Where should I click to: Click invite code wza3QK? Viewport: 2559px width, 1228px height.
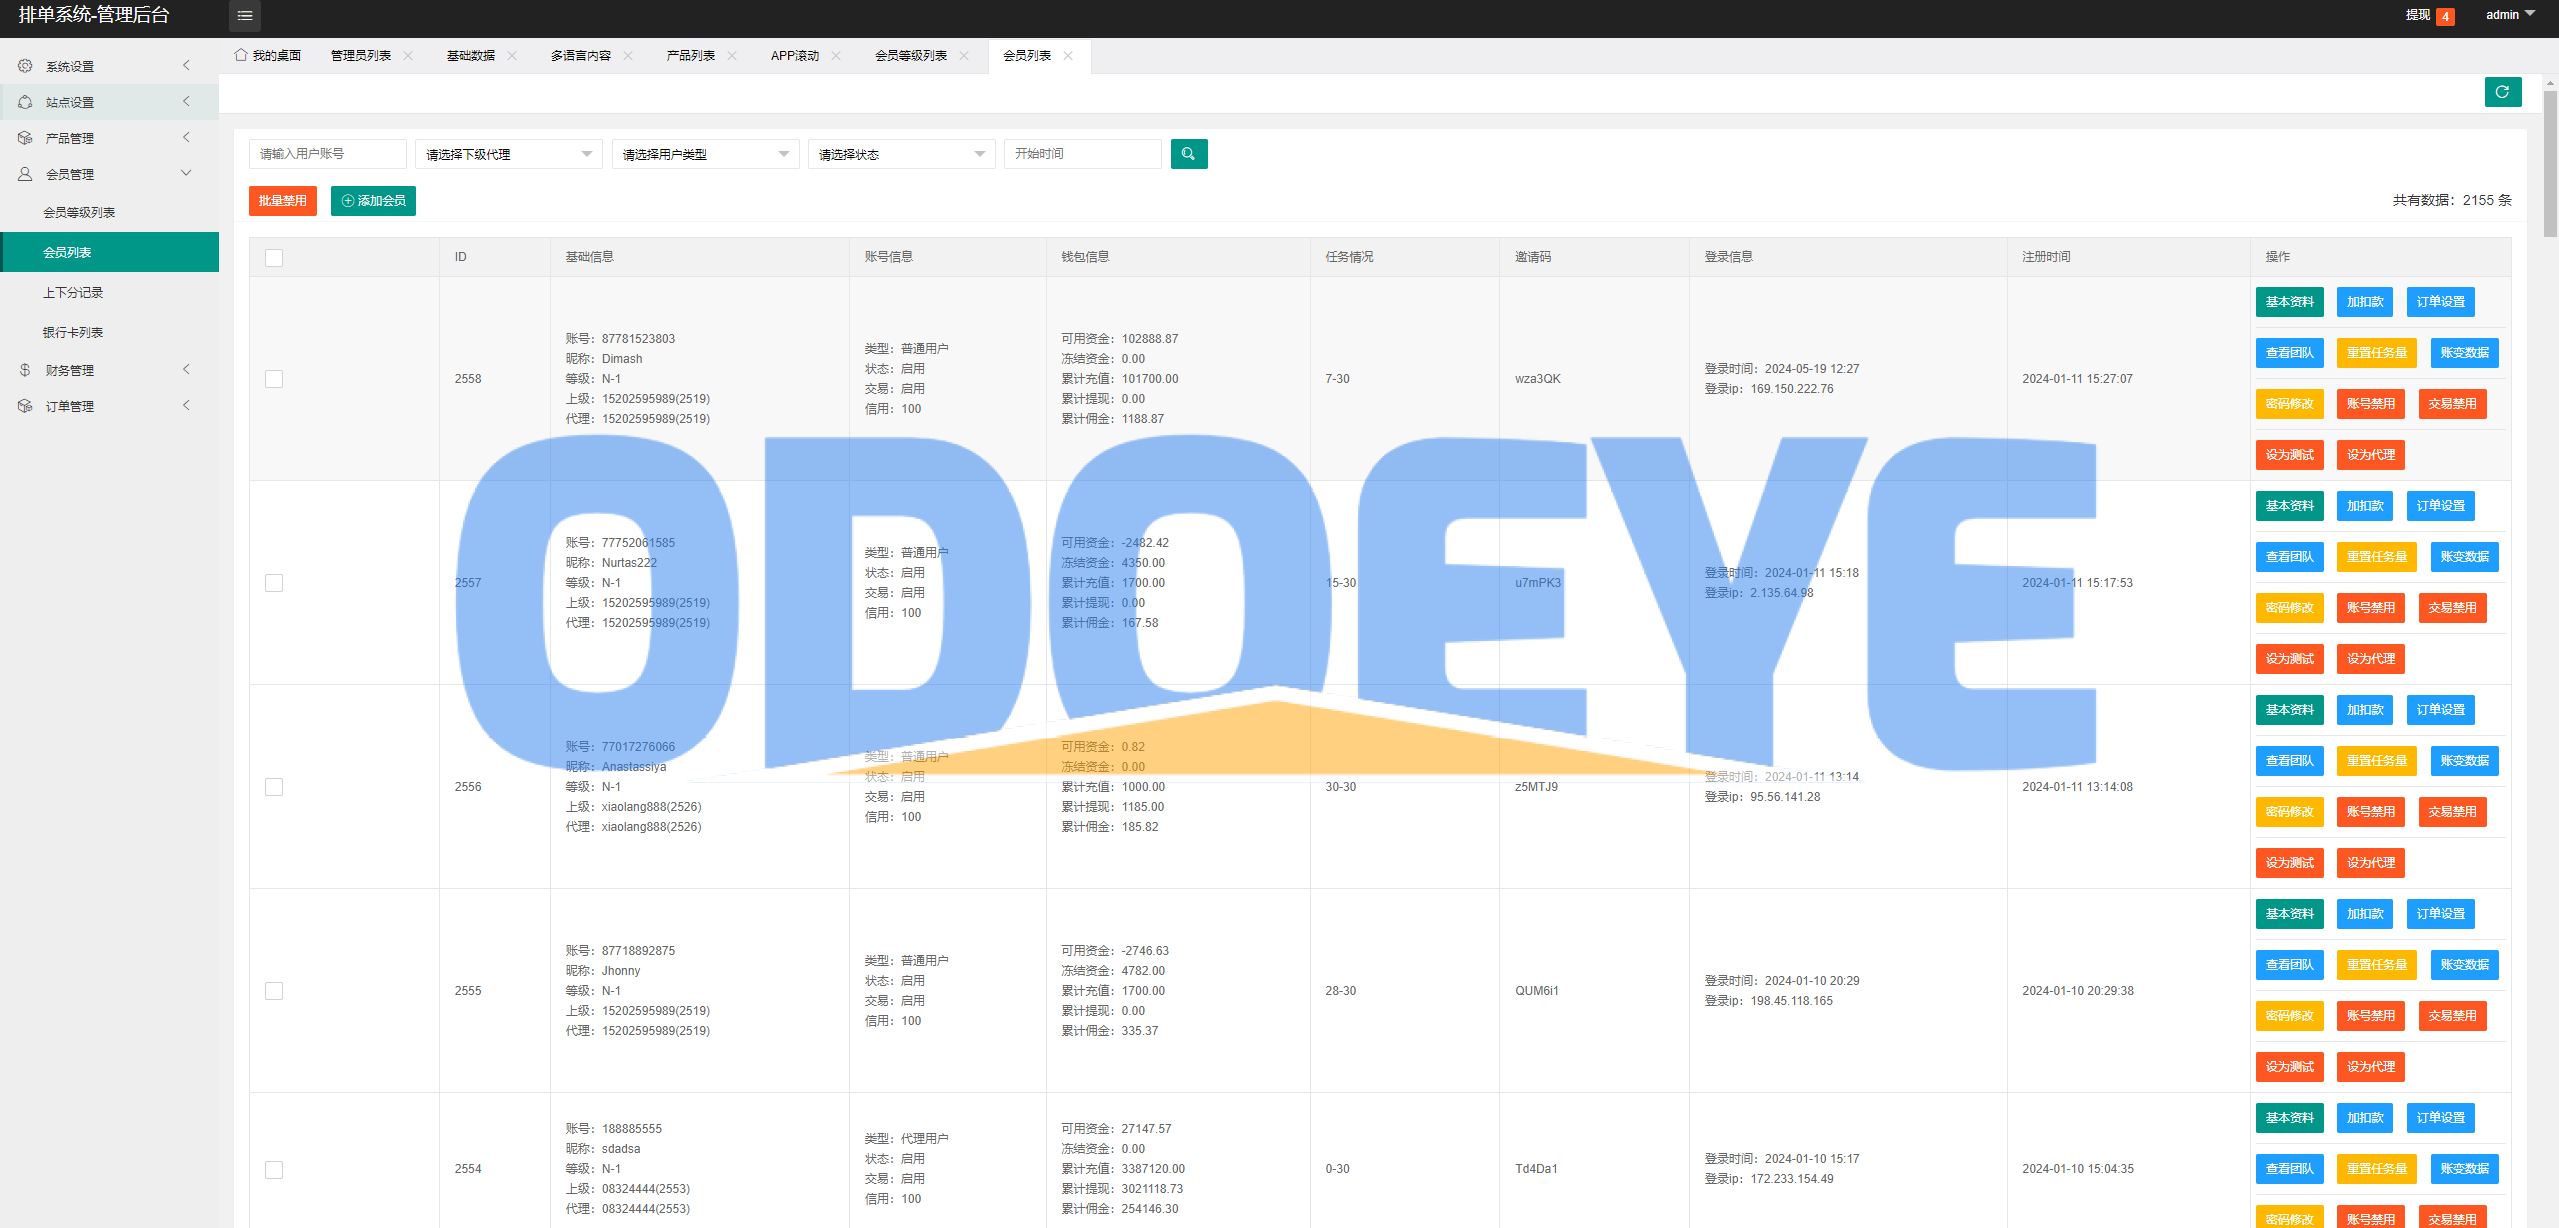point(1537,379)
